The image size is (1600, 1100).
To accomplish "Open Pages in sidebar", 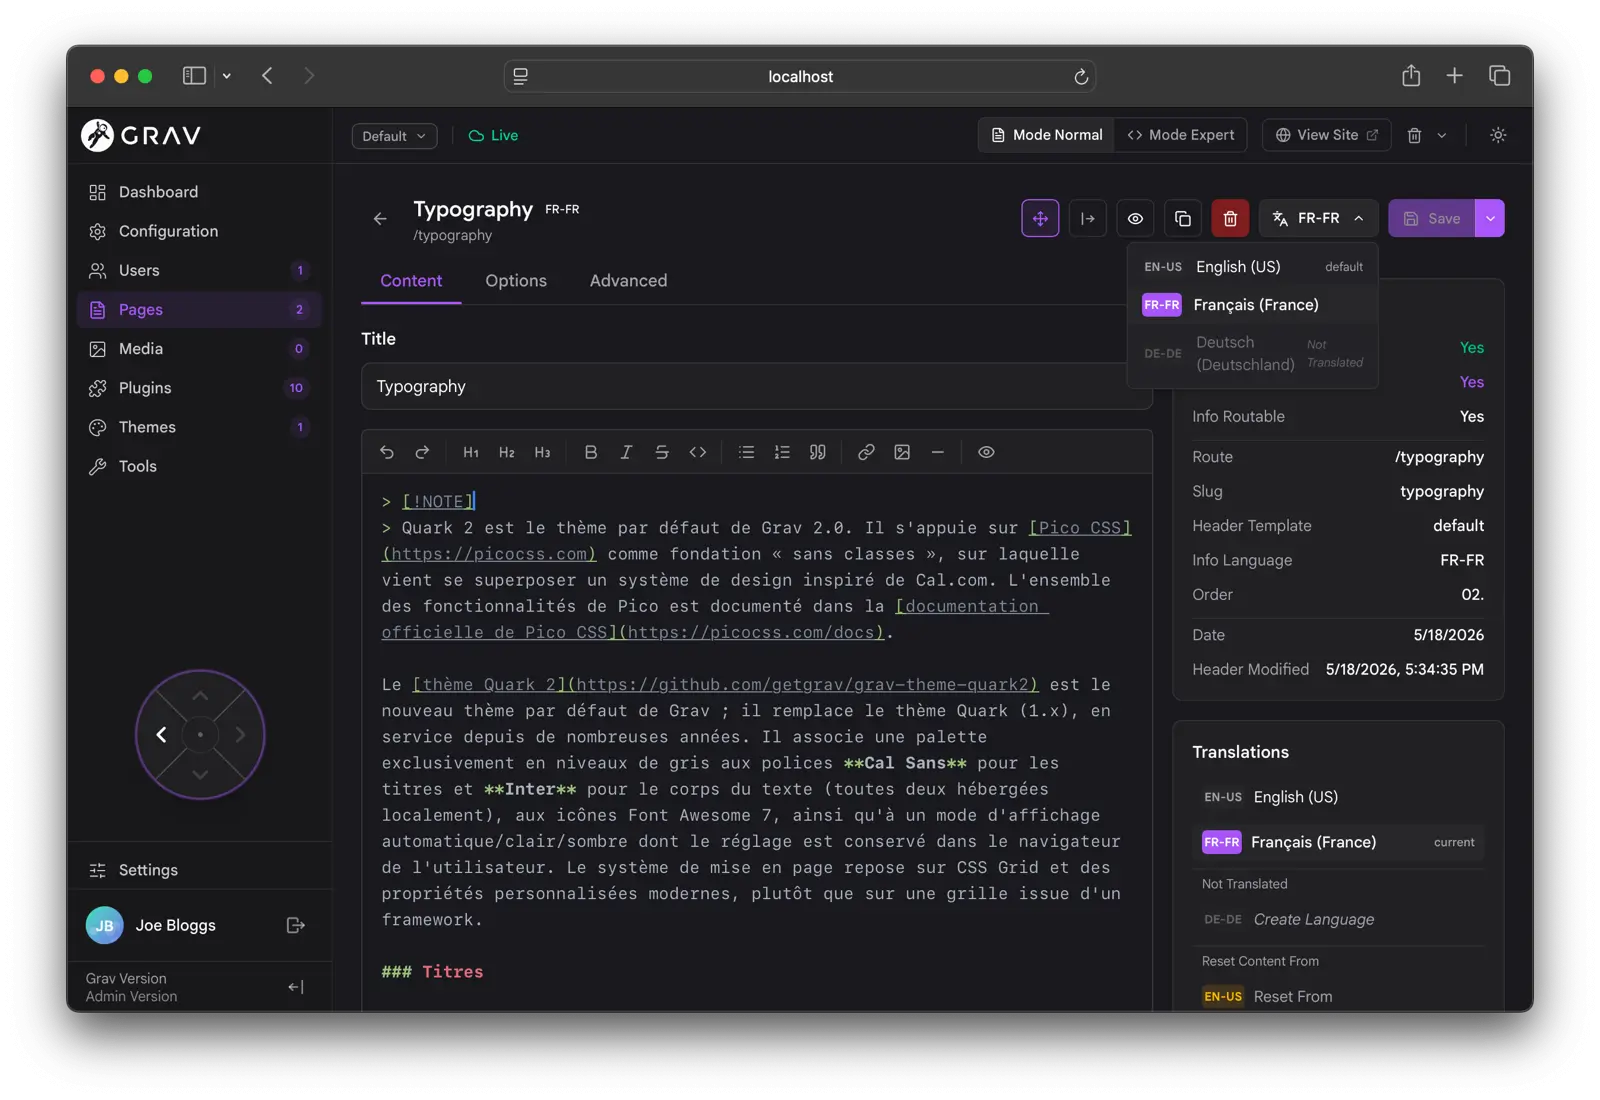I will click(199, 309).
